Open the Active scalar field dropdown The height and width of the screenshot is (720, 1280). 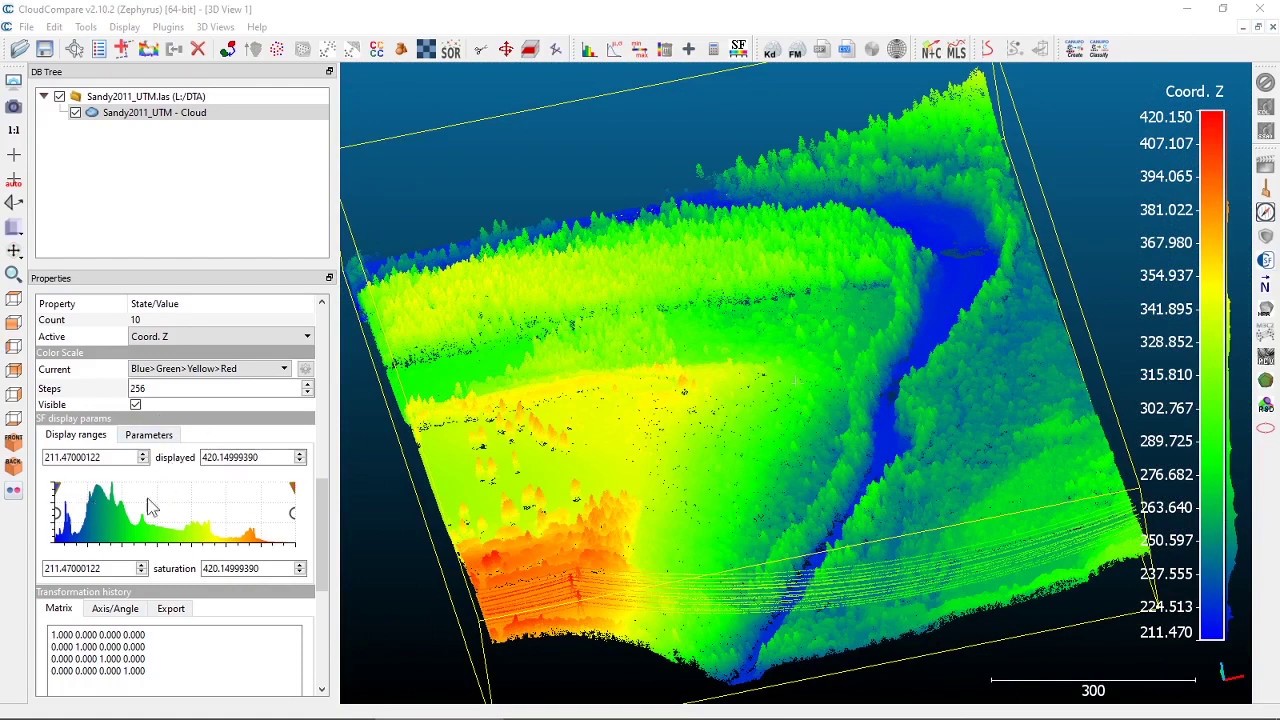click(307, 336)
